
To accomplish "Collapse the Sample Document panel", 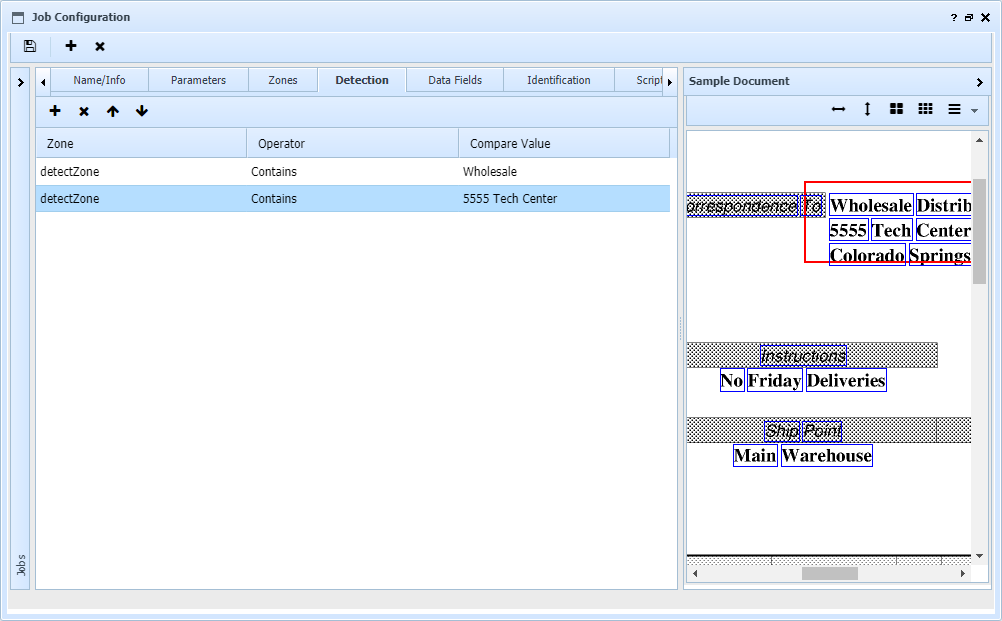I will [979, 82].
